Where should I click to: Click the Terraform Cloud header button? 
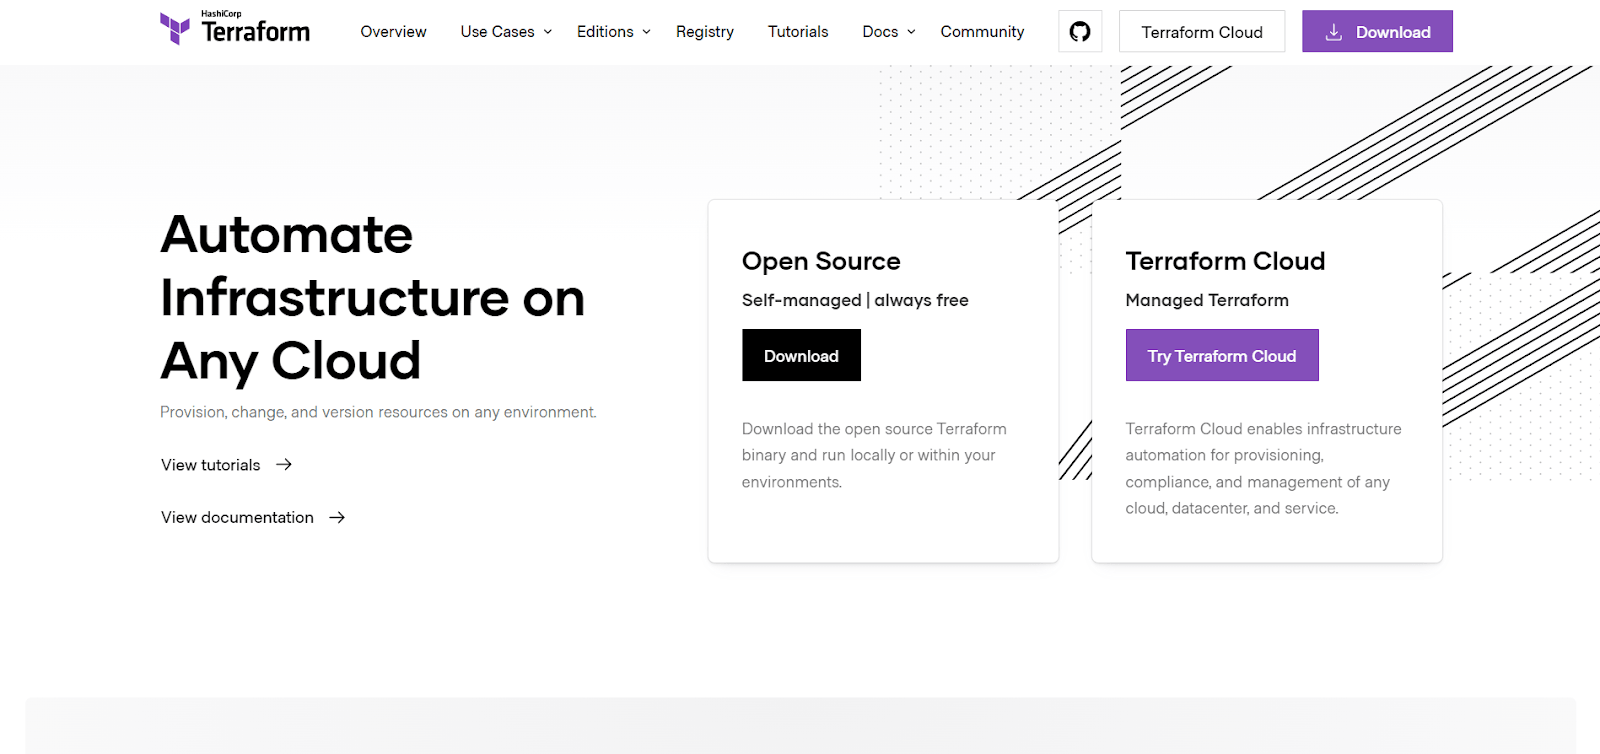pos(1201,32)
